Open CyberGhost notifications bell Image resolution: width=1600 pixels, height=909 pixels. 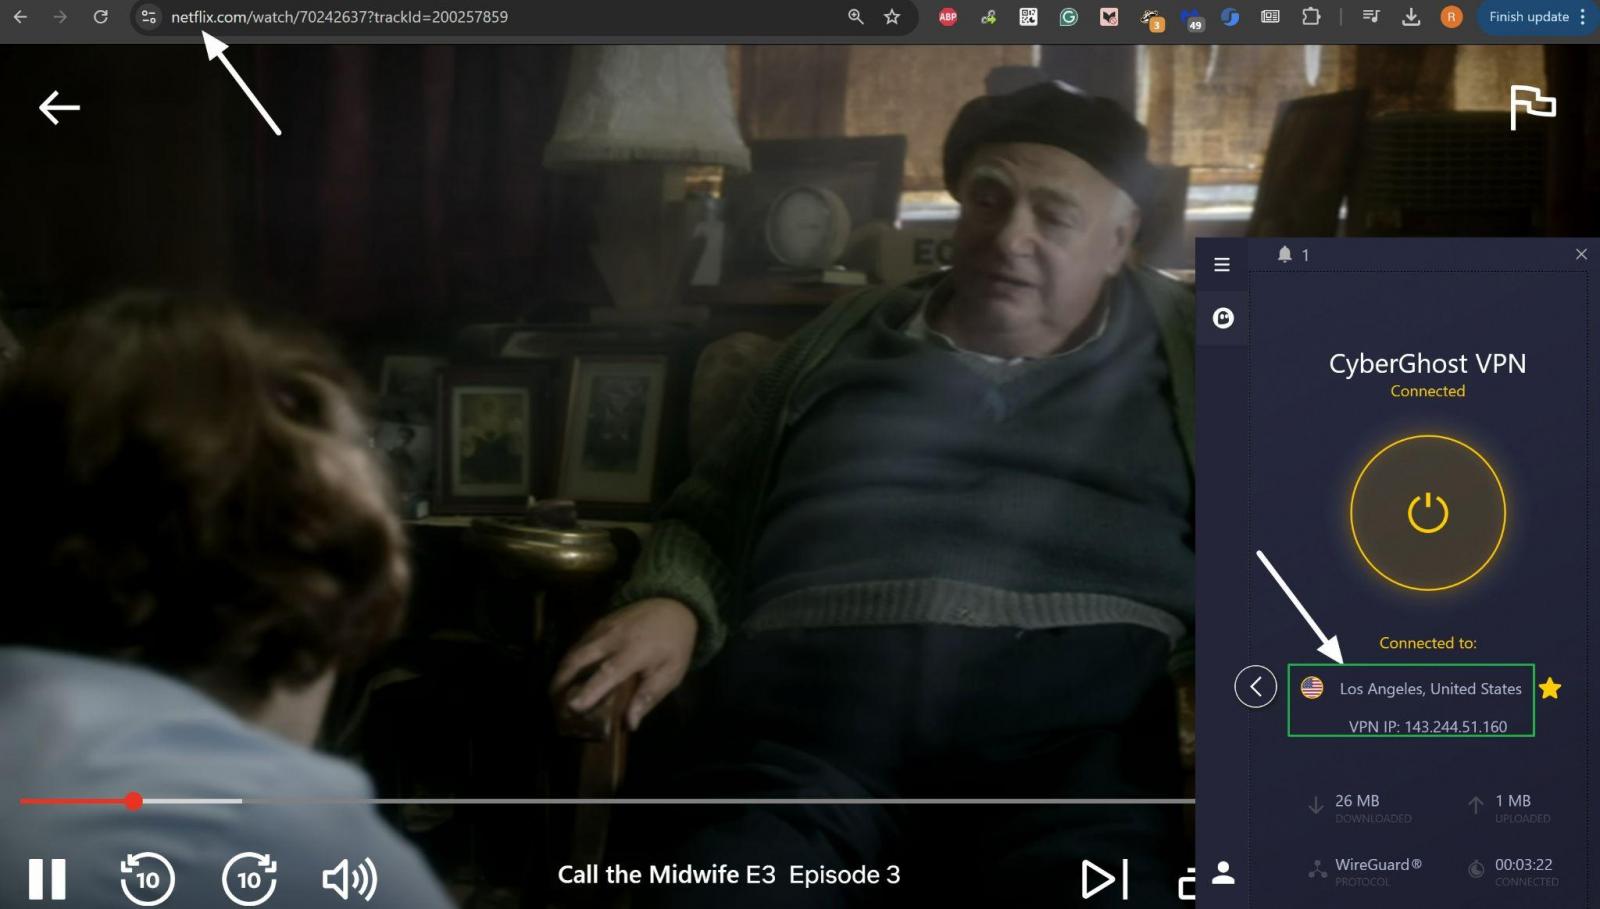click(x=1286, y=255)
